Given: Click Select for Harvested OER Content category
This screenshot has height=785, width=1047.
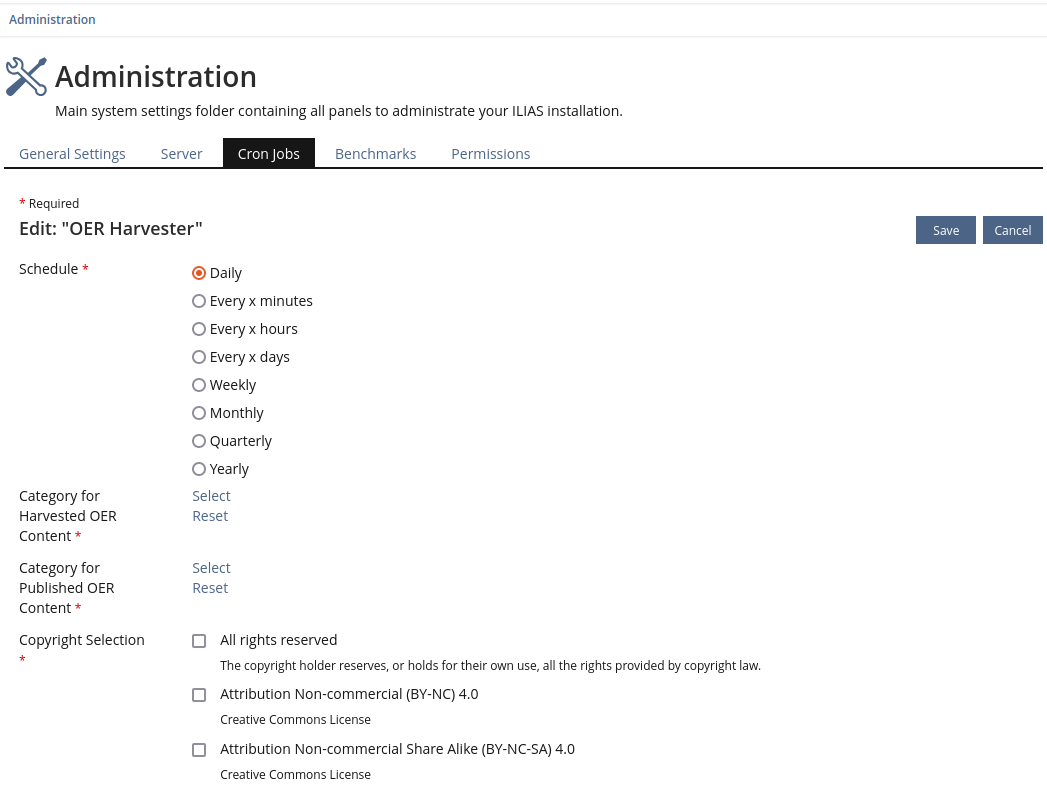Looking at the screenshot, I should coord(211,496).
